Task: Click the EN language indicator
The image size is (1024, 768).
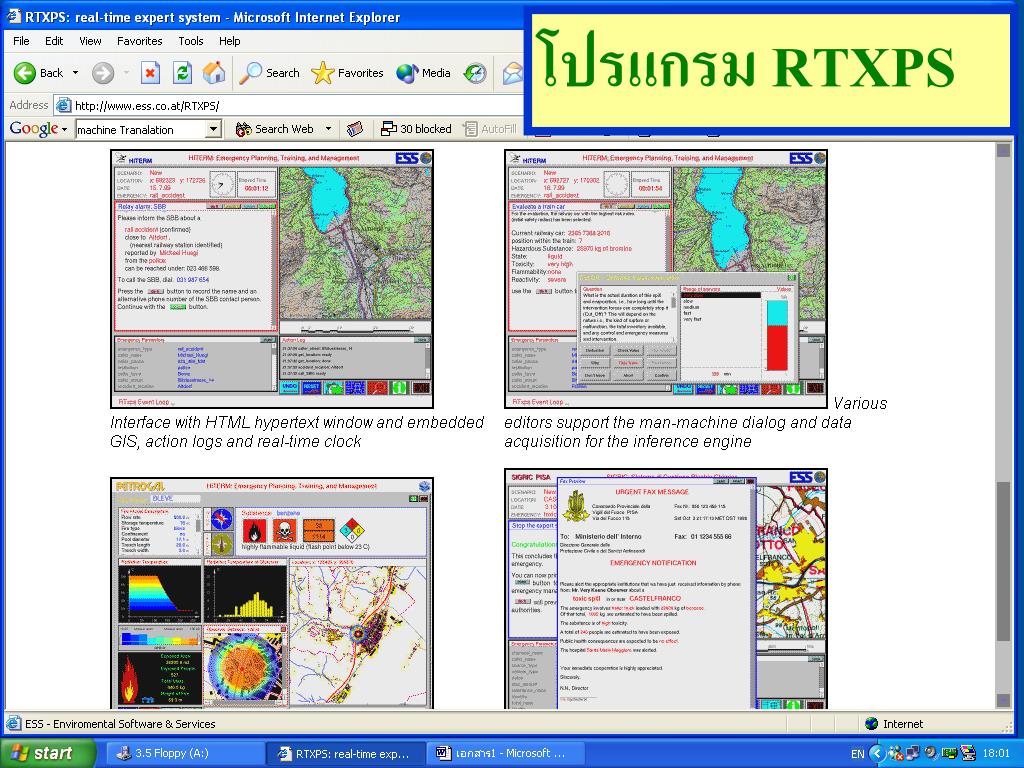Action: (857, 754)
